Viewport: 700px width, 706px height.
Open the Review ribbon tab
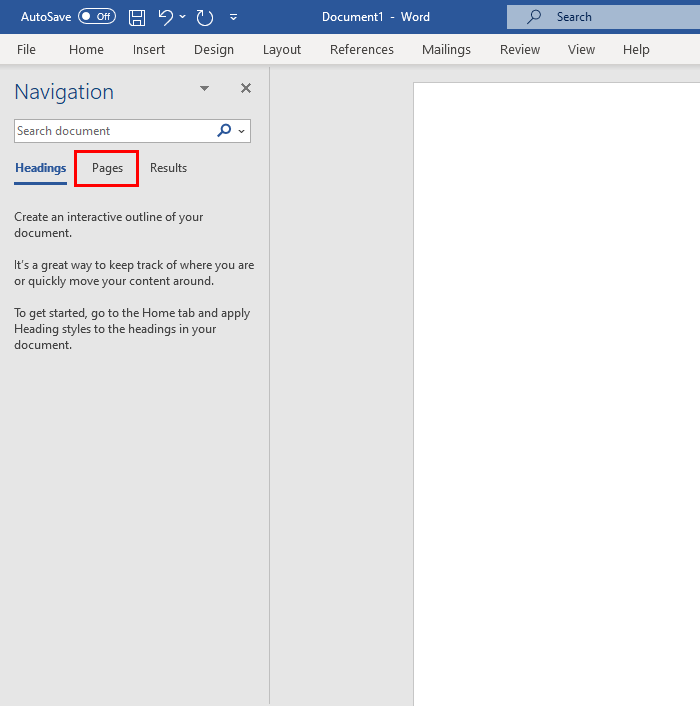click(519, 50)
